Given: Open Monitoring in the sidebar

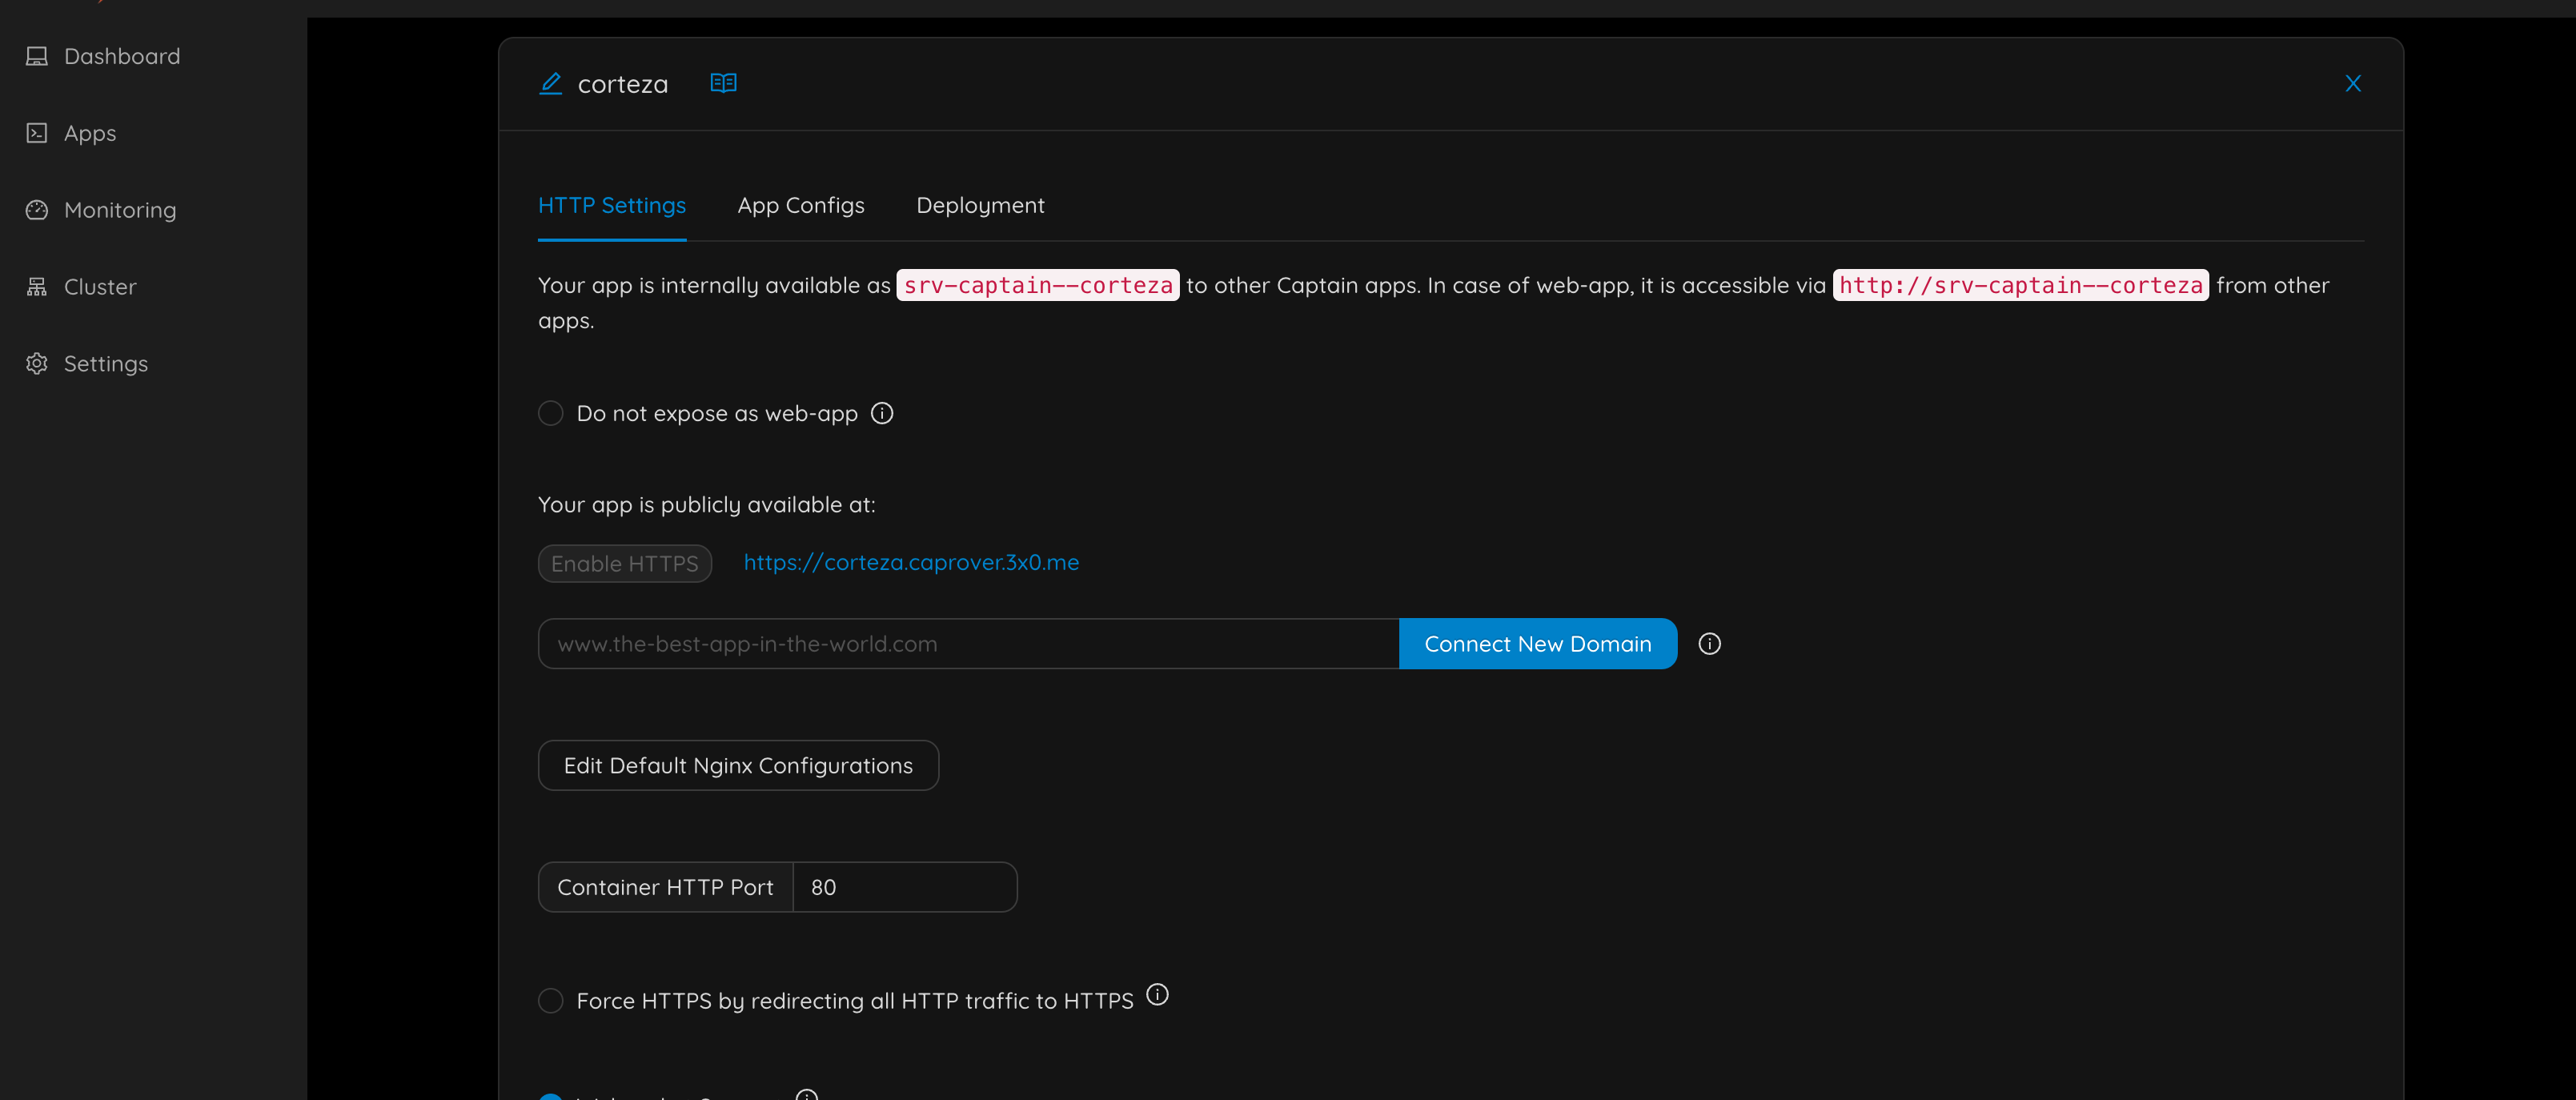Looking at the screenshot, I should click(120, 210).
